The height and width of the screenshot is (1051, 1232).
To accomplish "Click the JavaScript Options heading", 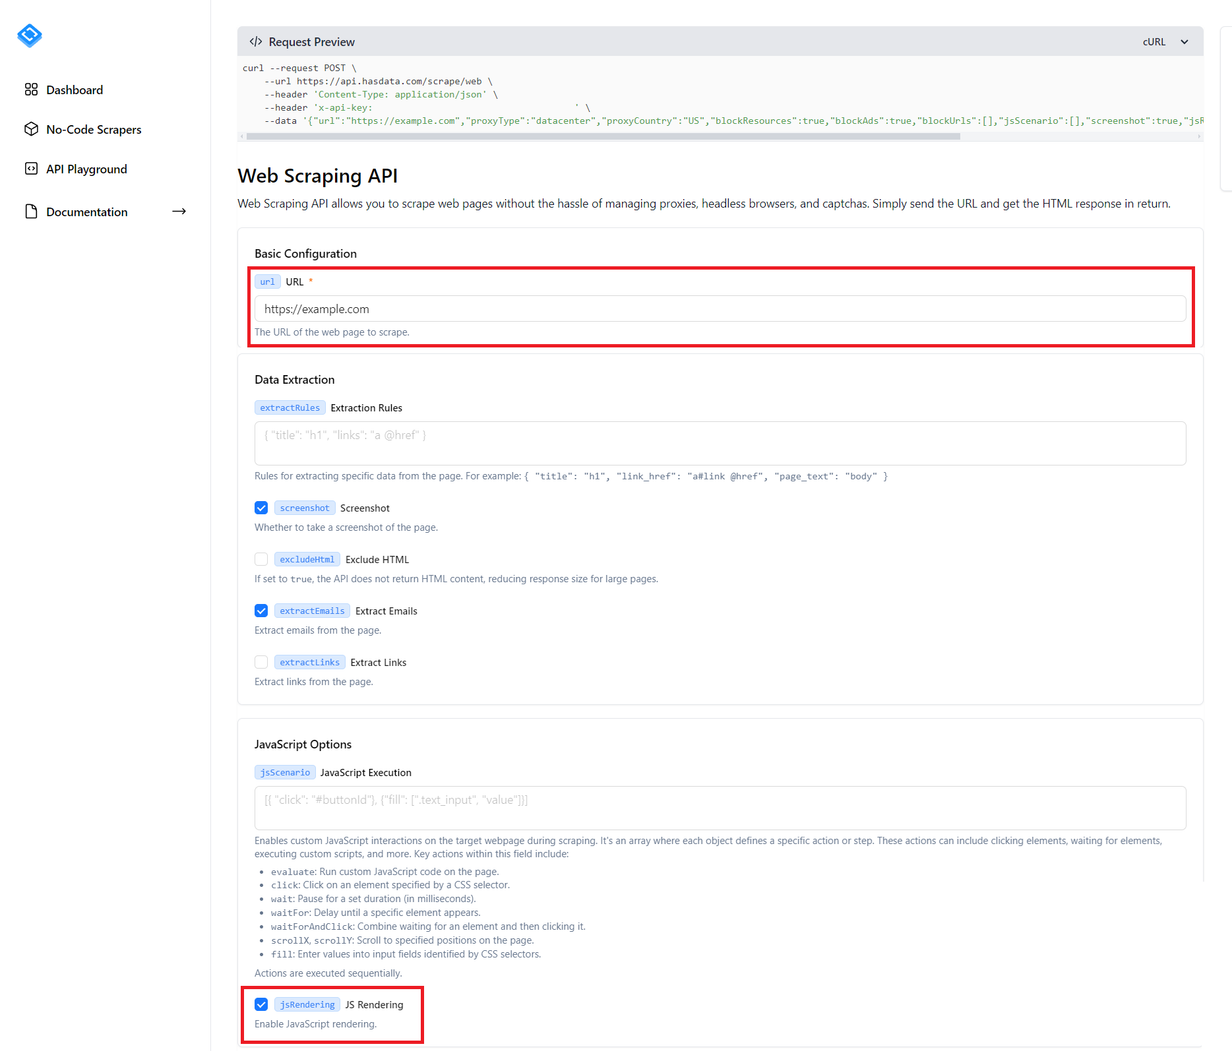I will coord(303,745).
